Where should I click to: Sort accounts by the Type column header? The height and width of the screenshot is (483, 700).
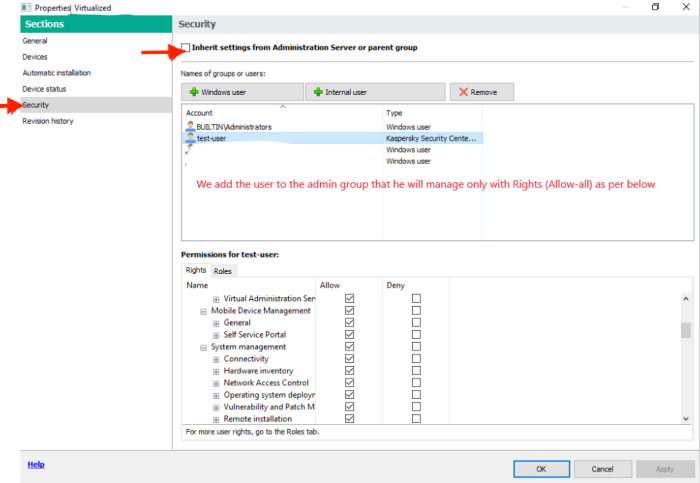click(x=432, y=113)
